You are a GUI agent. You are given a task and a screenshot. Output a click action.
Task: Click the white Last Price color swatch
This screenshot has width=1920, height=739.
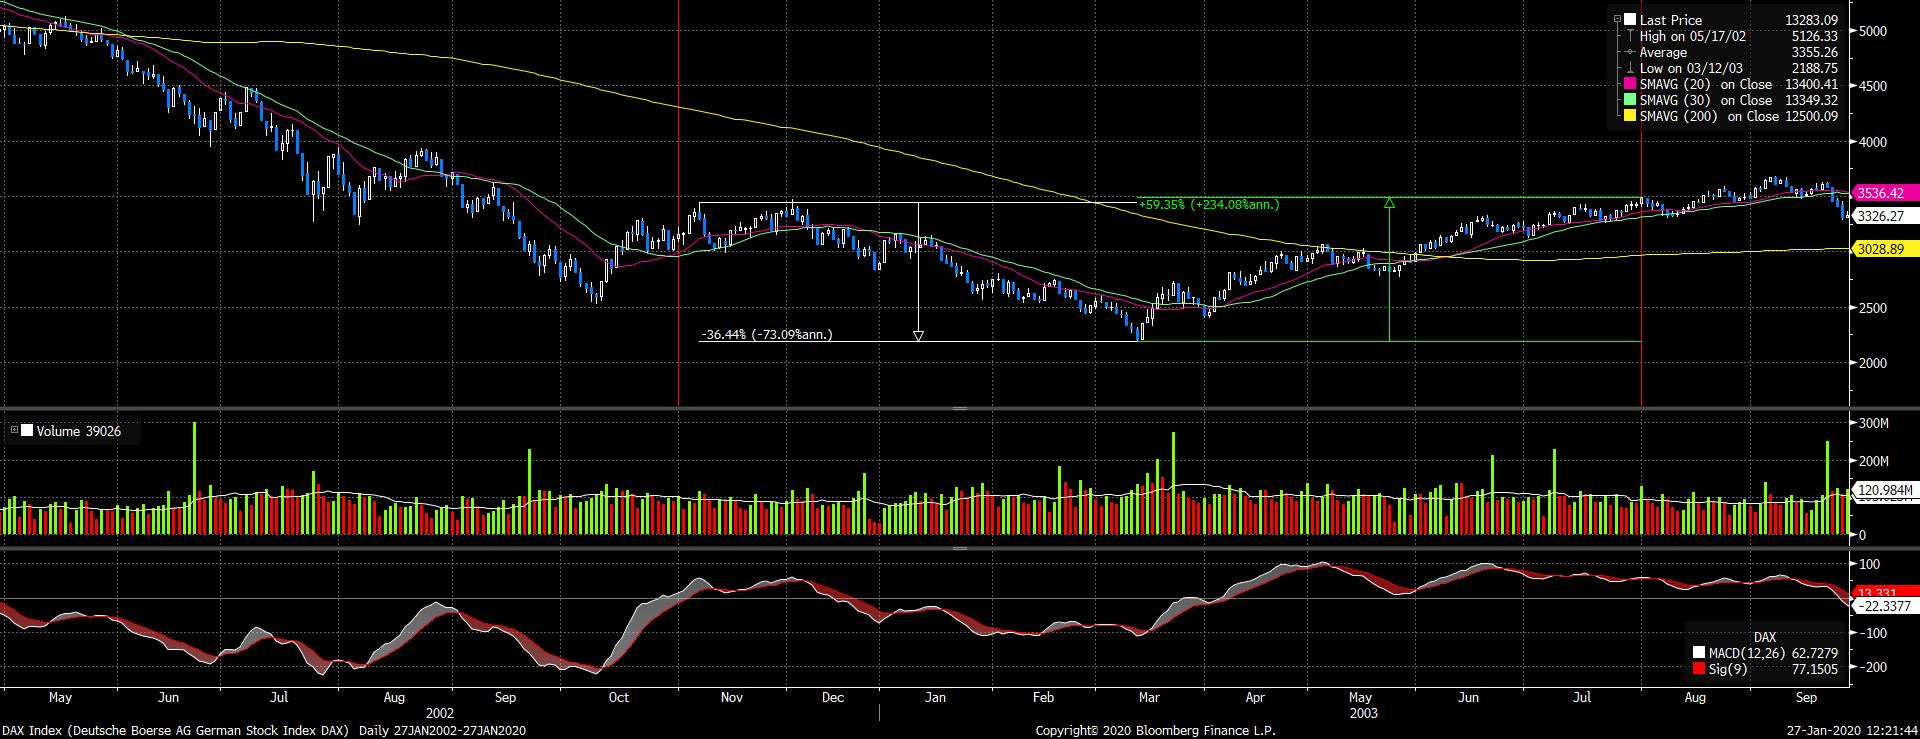click(1630, 19)
